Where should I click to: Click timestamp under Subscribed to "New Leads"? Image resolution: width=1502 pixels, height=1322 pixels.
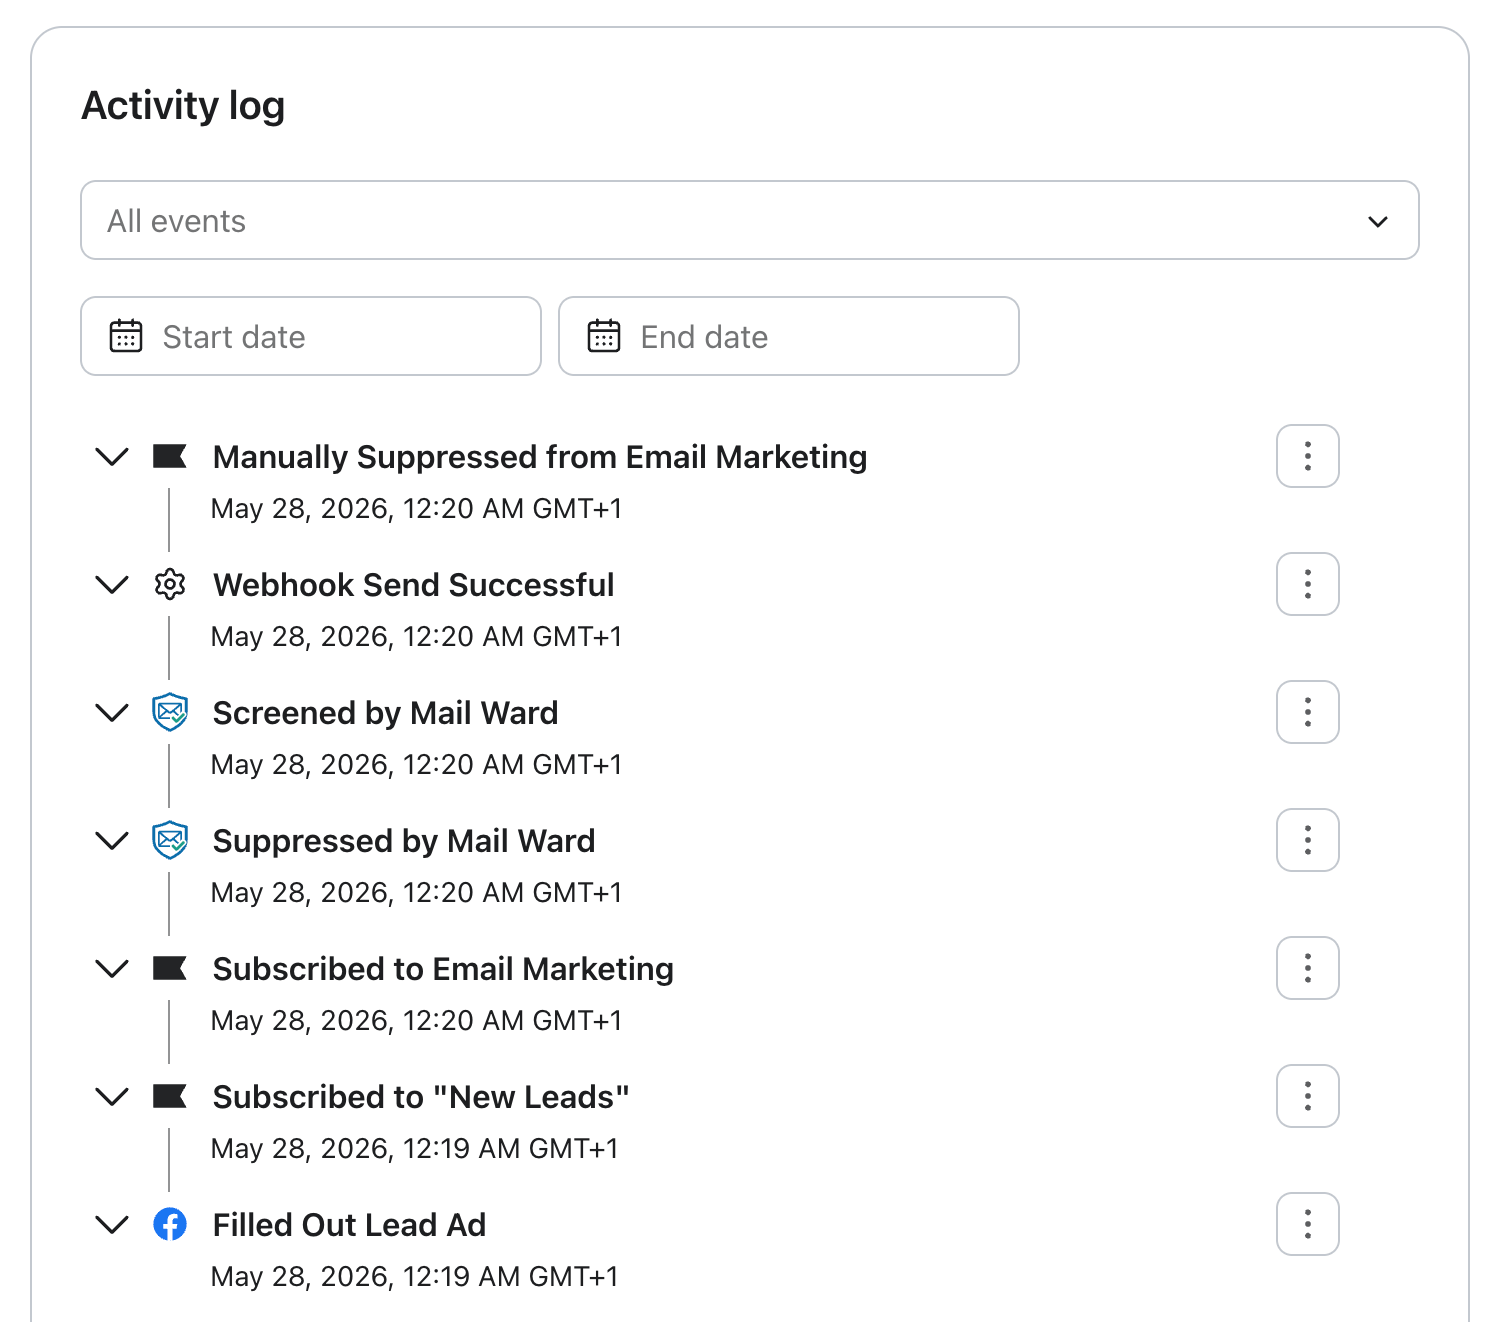pyautogui.click(x=414, y=1149)
